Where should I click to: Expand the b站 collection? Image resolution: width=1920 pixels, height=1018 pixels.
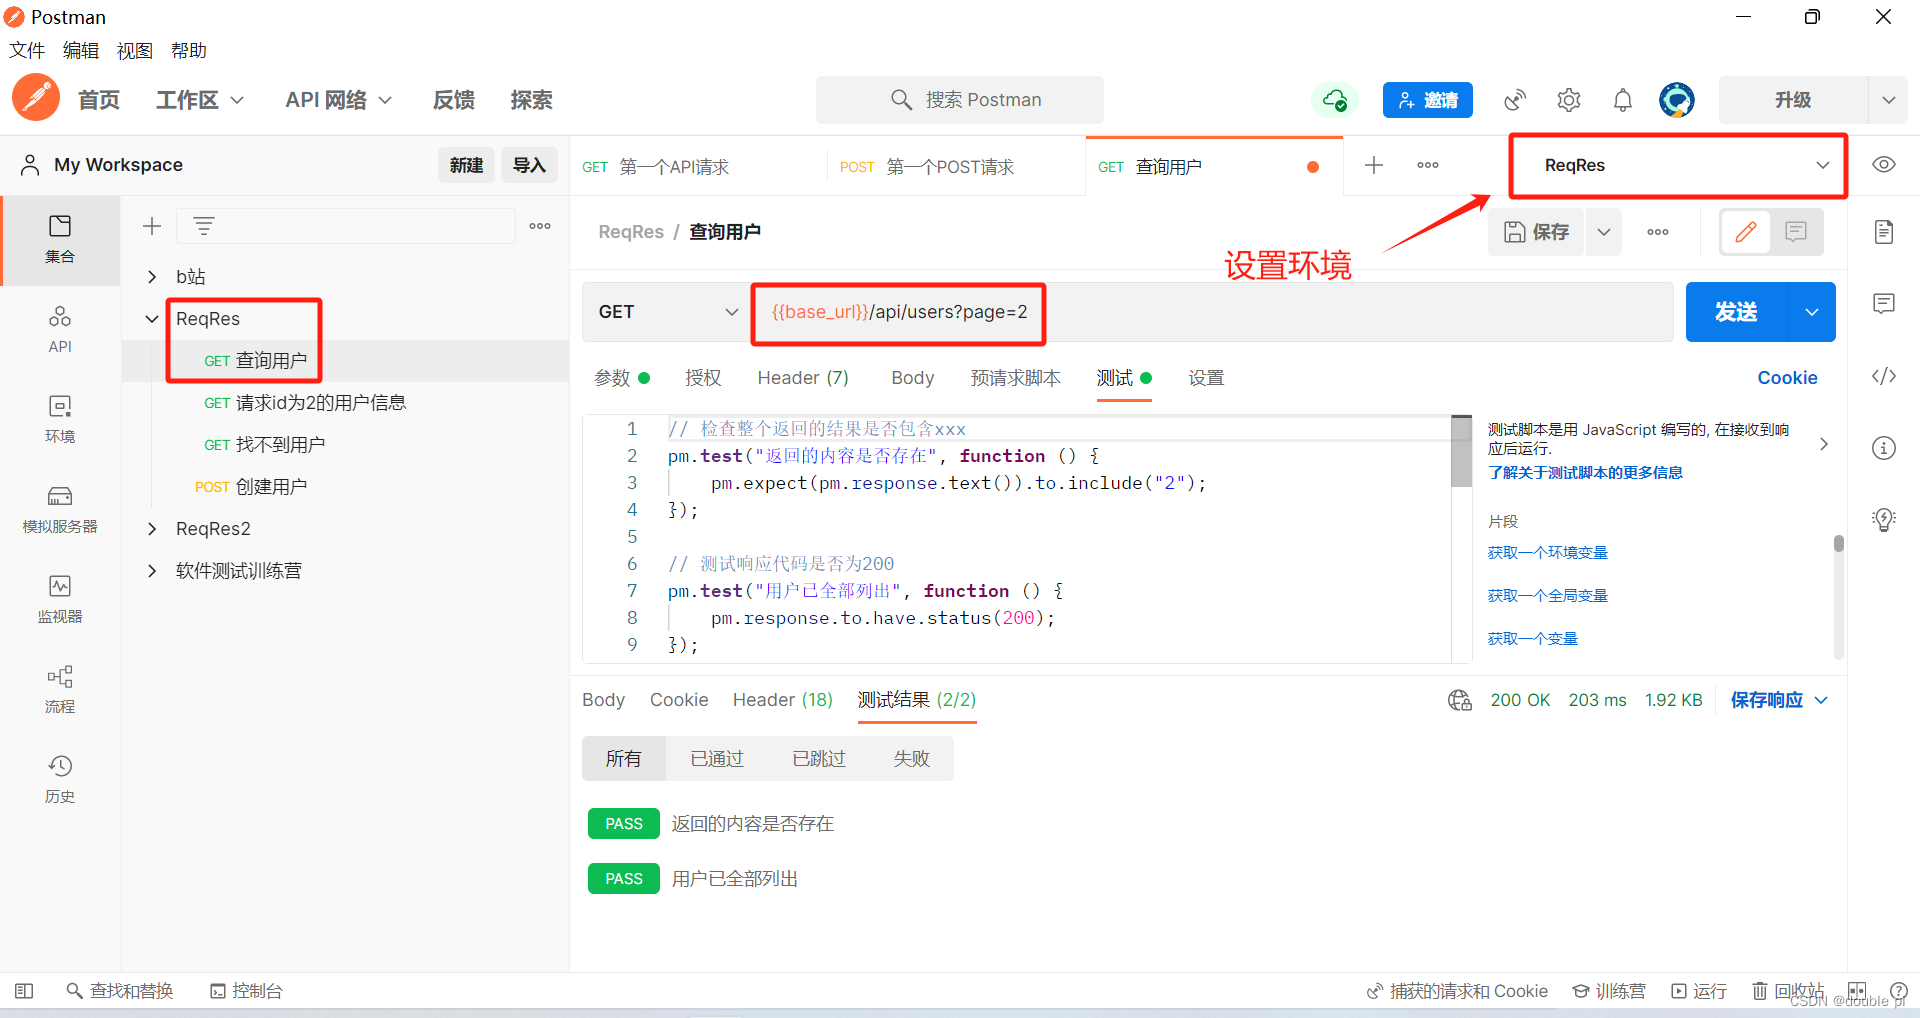point(152,277)
